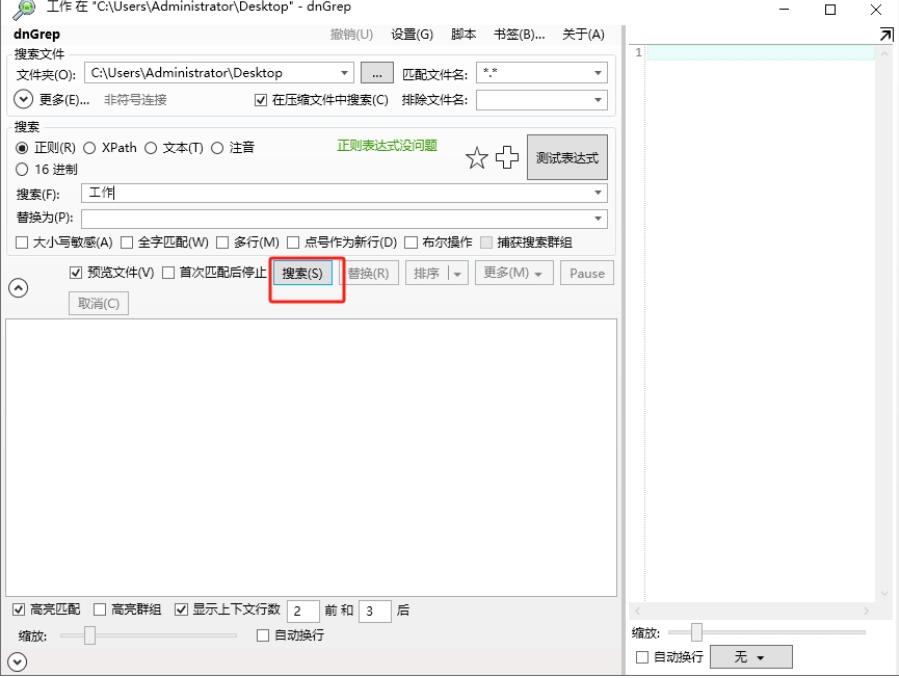Click the 测试表达式 button
Image resolution: width=899 pixels, height=678 pixels.
point(567,158)
